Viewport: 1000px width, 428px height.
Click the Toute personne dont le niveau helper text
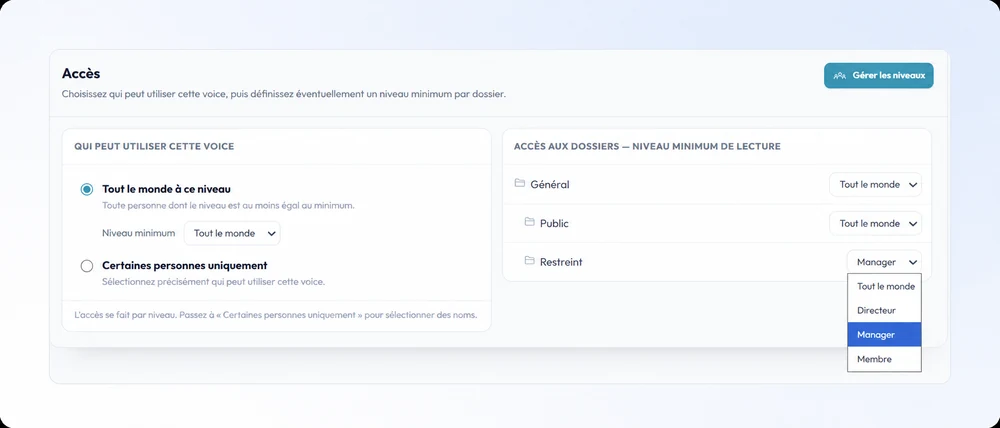pos(228,206)
